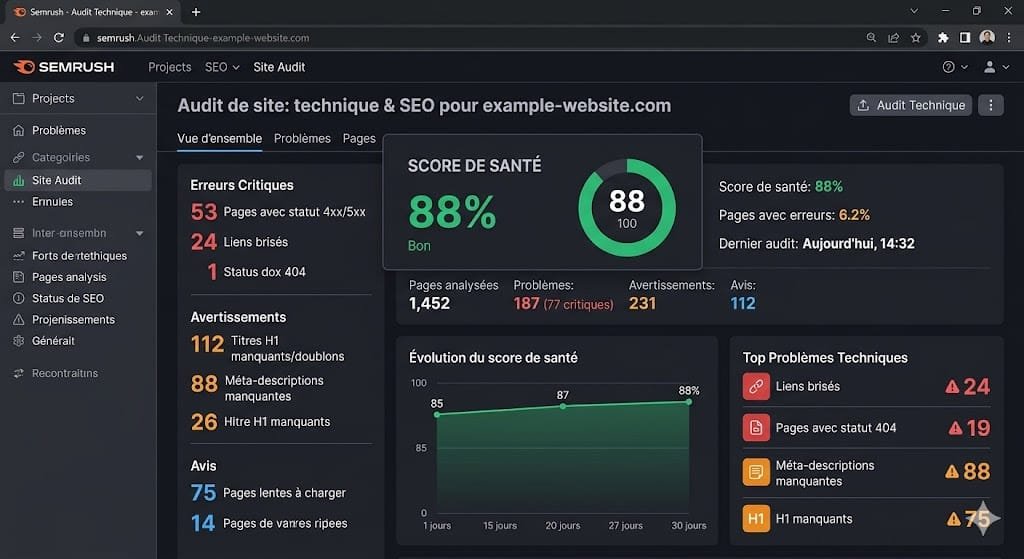The width and height of the screenshot is (1024, 559).
Task: Click 24 Liens brisés under Erreurs Critiques
Action: 239,242
